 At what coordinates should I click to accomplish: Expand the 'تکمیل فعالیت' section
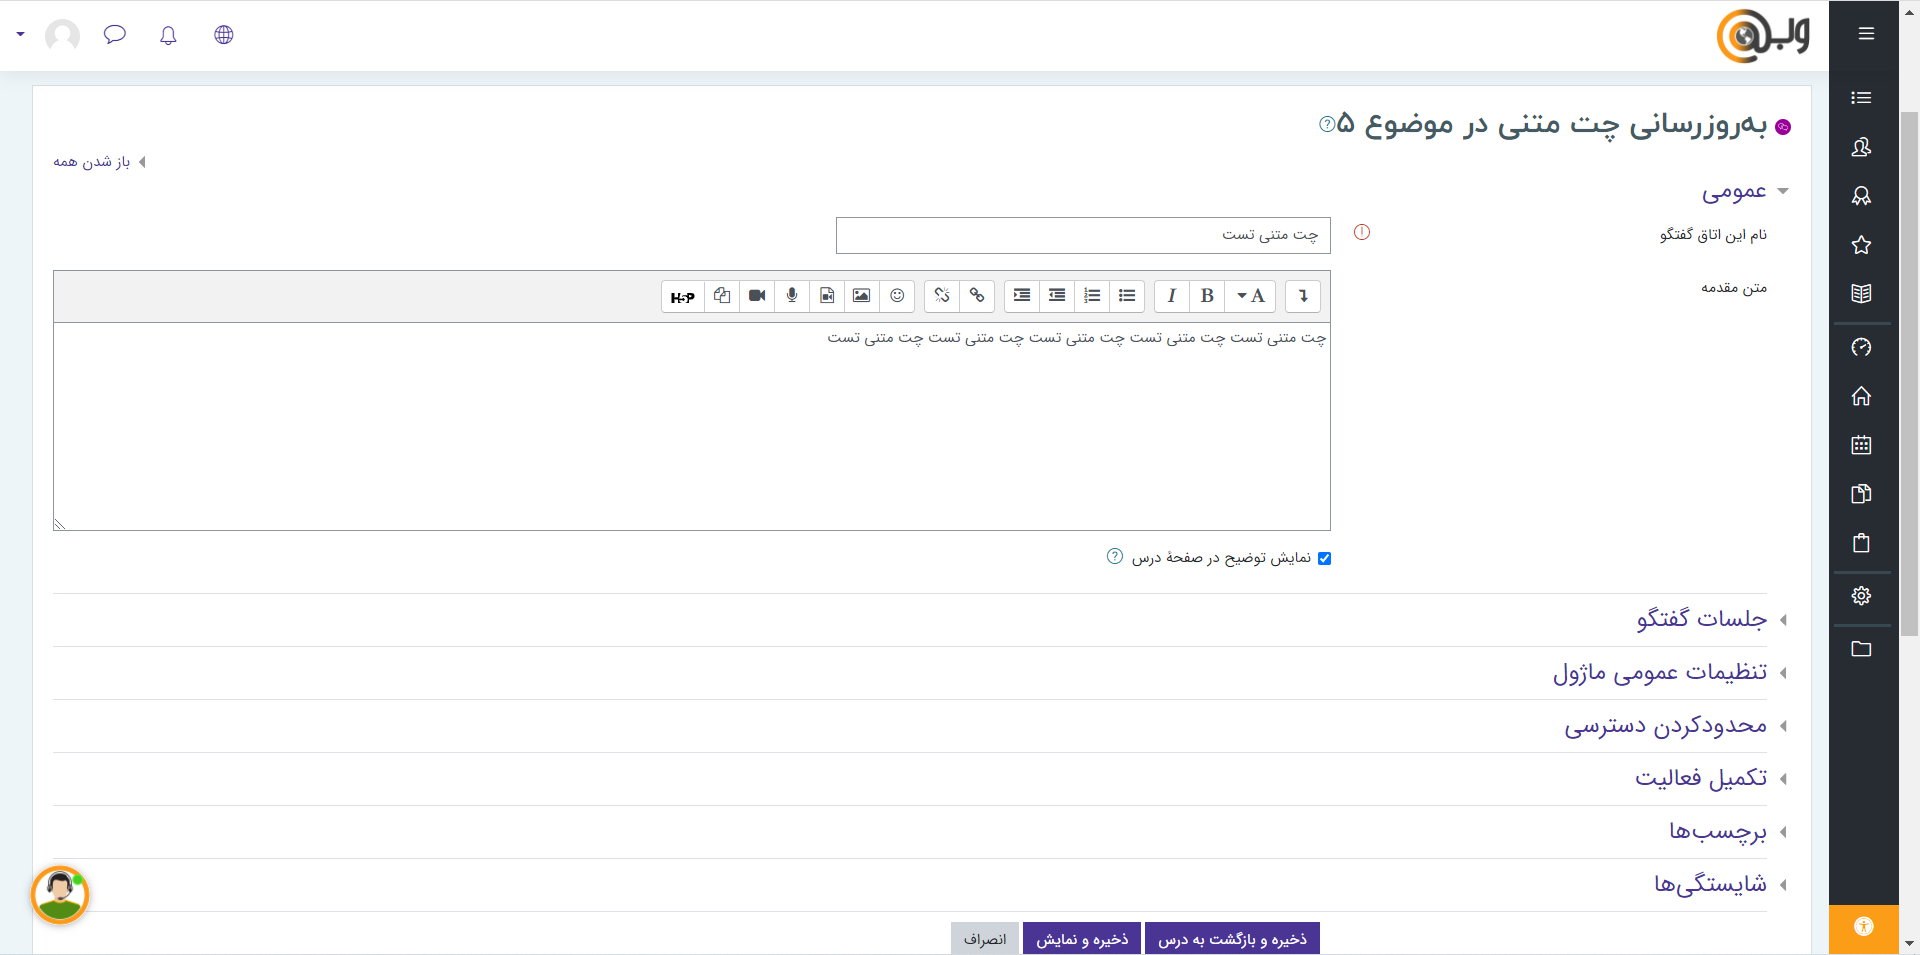pos(1700,779)
